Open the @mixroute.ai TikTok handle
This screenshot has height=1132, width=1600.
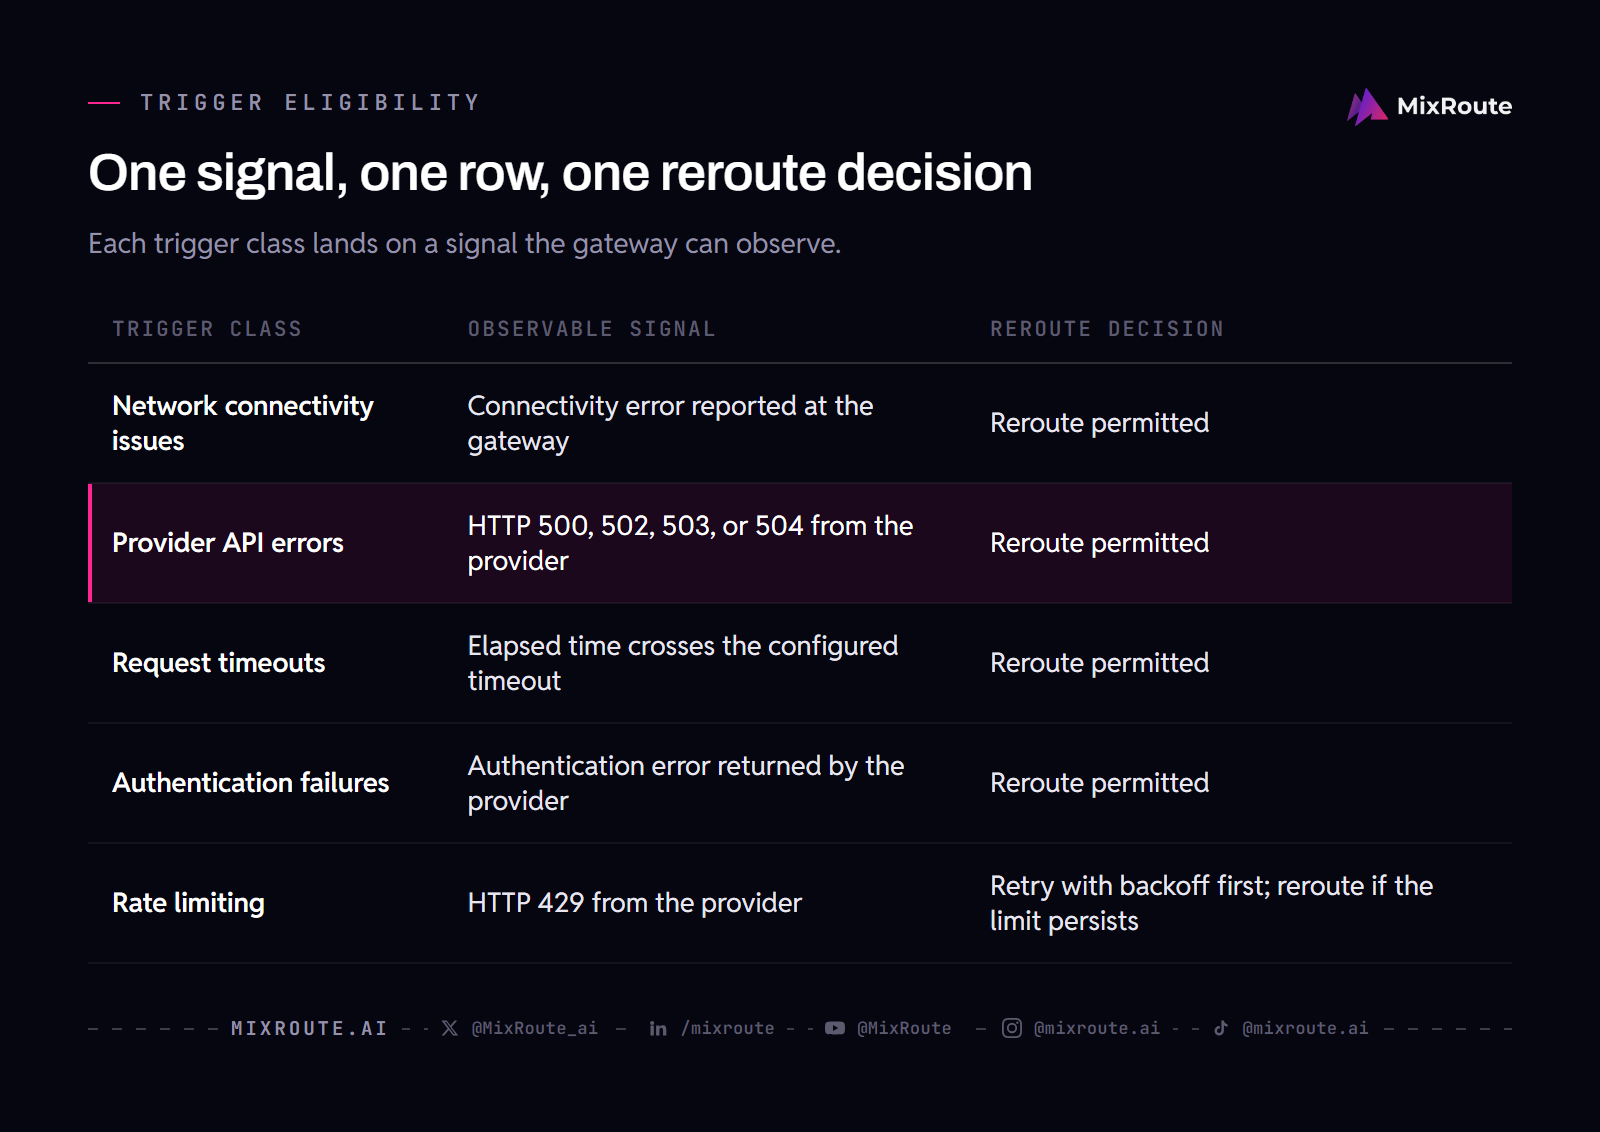coord(1305,1028)
